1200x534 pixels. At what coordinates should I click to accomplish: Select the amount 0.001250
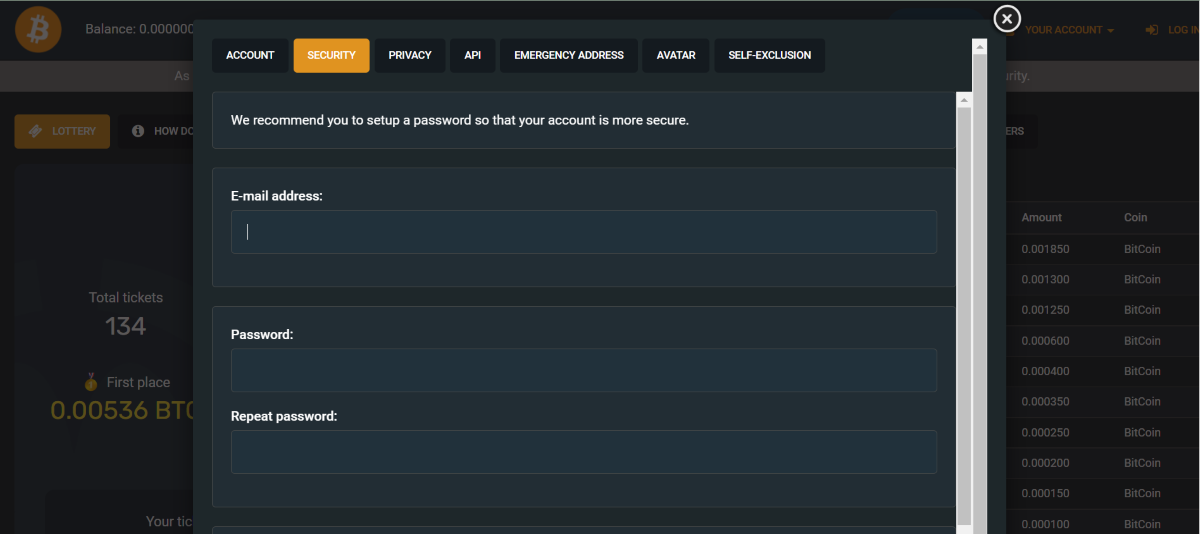coord(1043,310)
